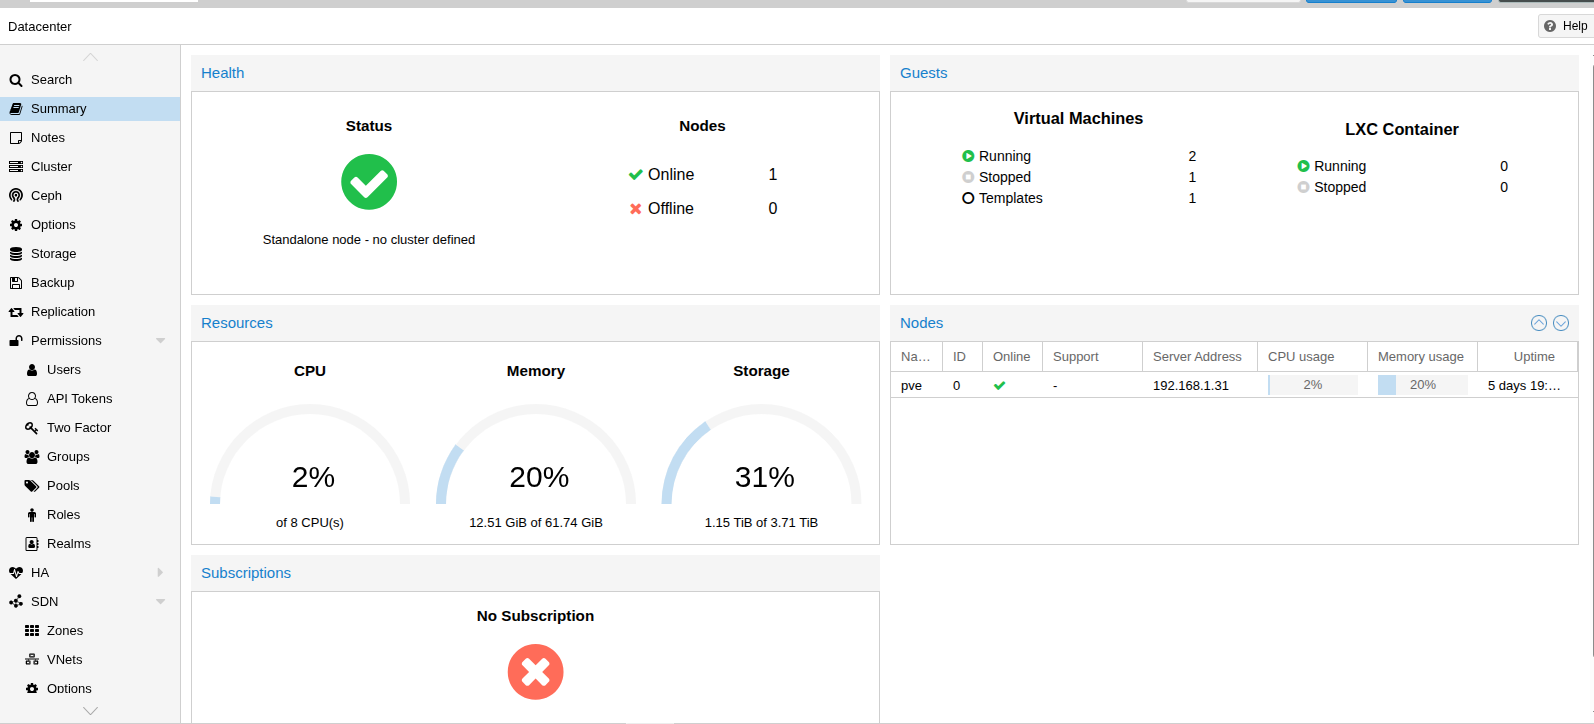Open the Cluster menu item
The image size is (1594, 724).
pyautogui.click(x=51, y=167)
